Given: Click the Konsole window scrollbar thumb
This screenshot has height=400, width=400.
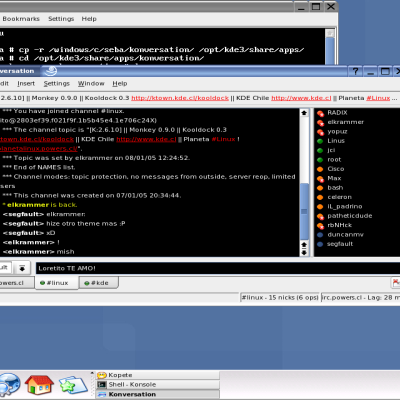Looking at the screenshot, I should [330, 51].
